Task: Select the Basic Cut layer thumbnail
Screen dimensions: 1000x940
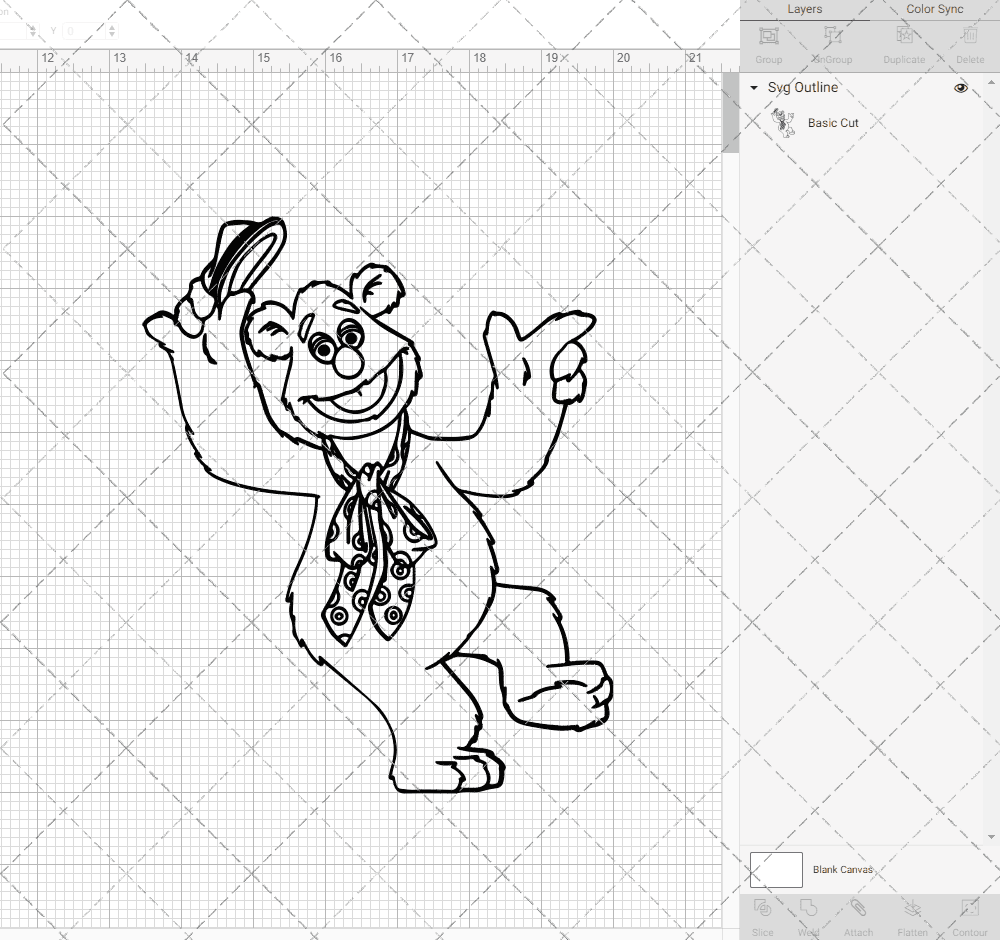Action: click(x=783, y=123)
